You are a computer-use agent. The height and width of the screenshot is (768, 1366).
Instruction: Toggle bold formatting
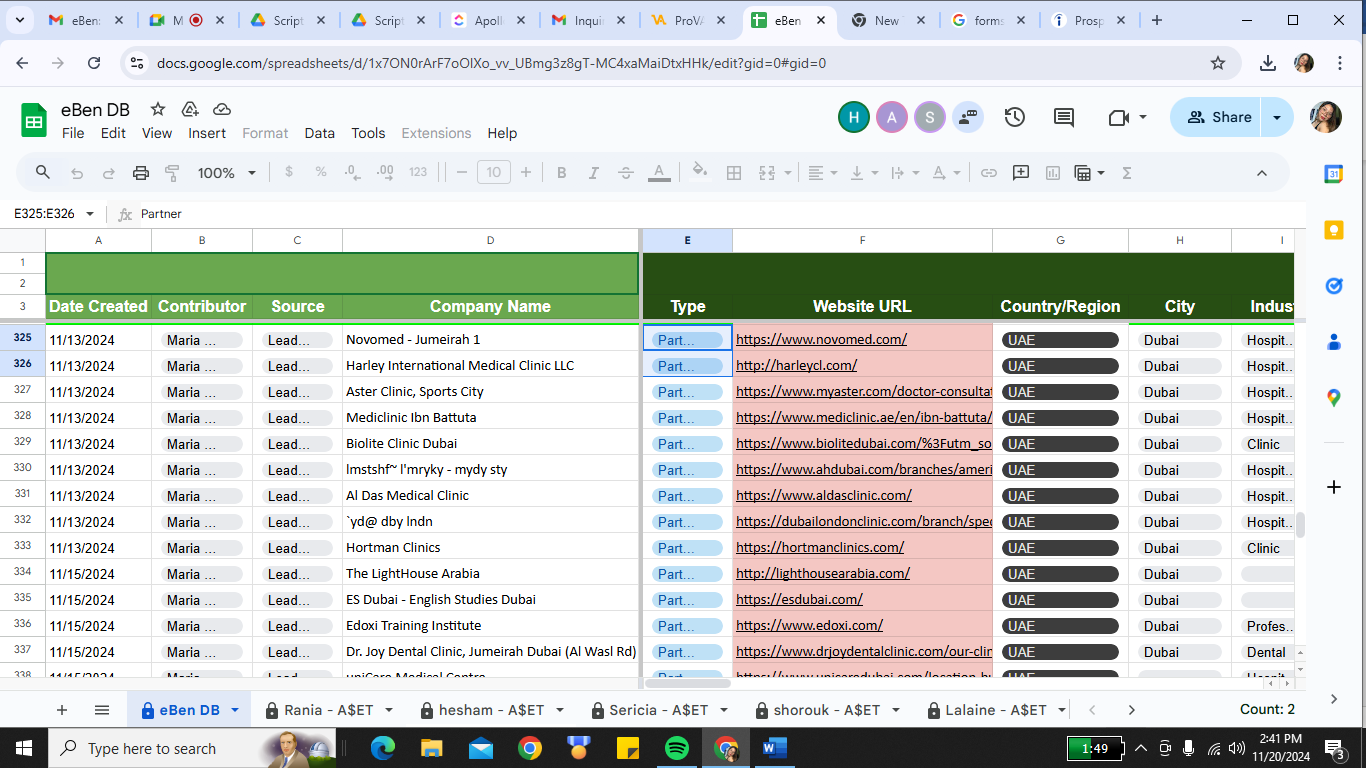(562, 173)
